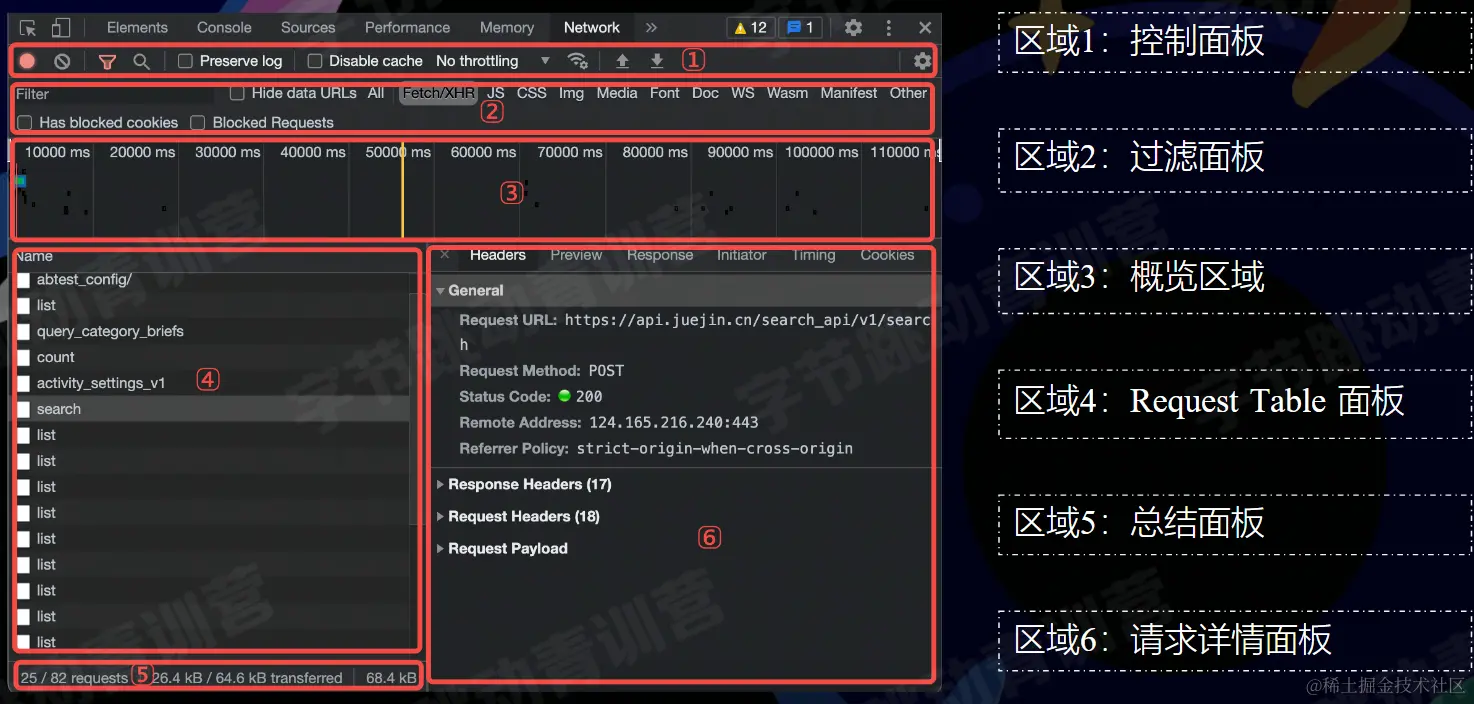
Task: Filter requests by All types
Action: (x=376, y=93)
